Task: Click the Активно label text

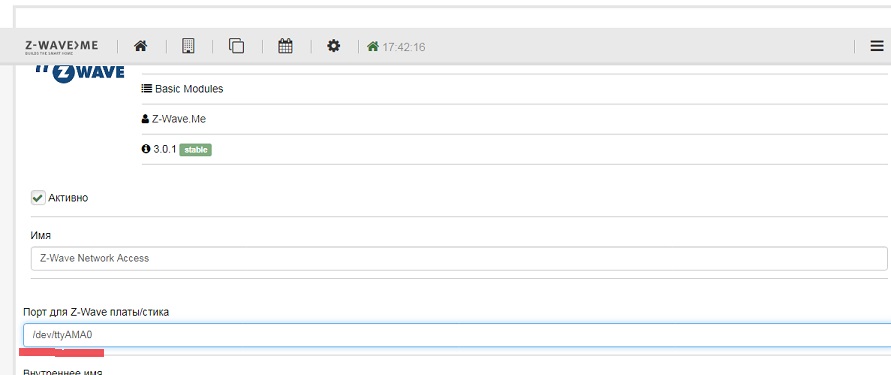Action: [x=68, y=198]
